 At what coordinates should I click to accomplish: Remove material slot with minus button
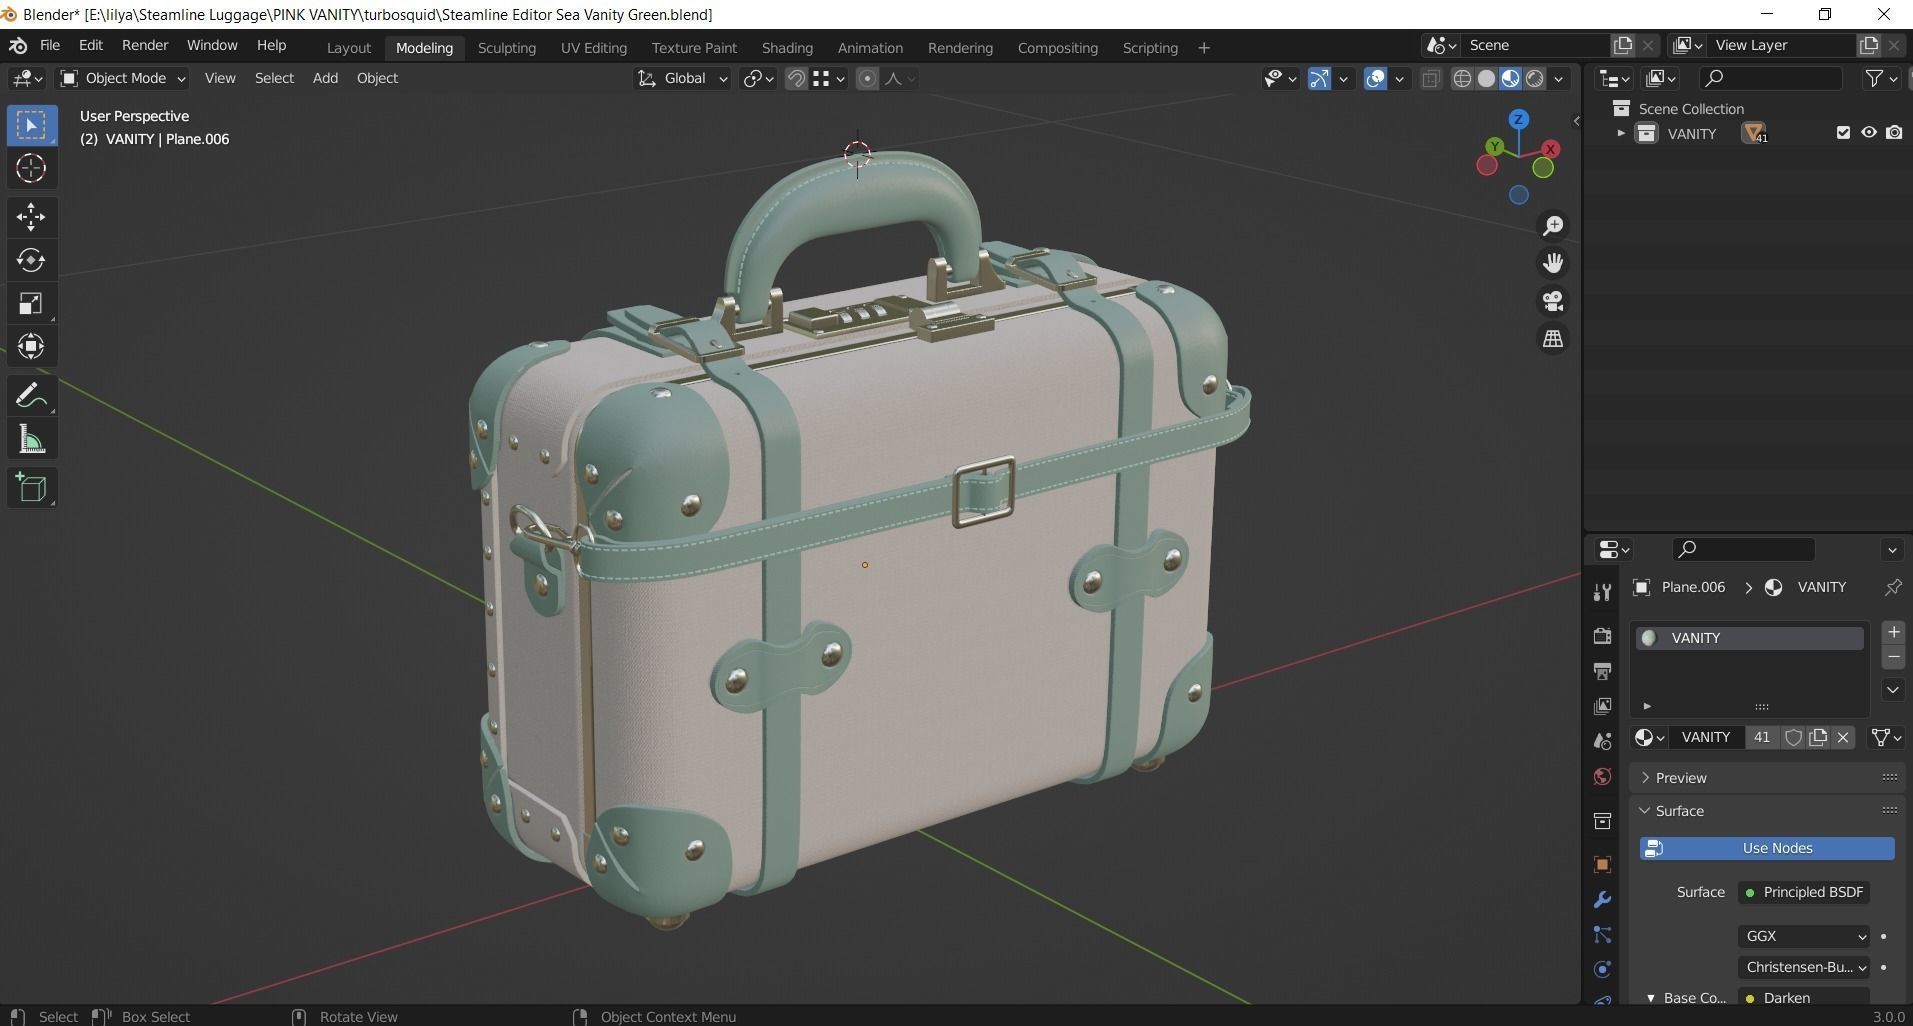(x=1893, y=657)
